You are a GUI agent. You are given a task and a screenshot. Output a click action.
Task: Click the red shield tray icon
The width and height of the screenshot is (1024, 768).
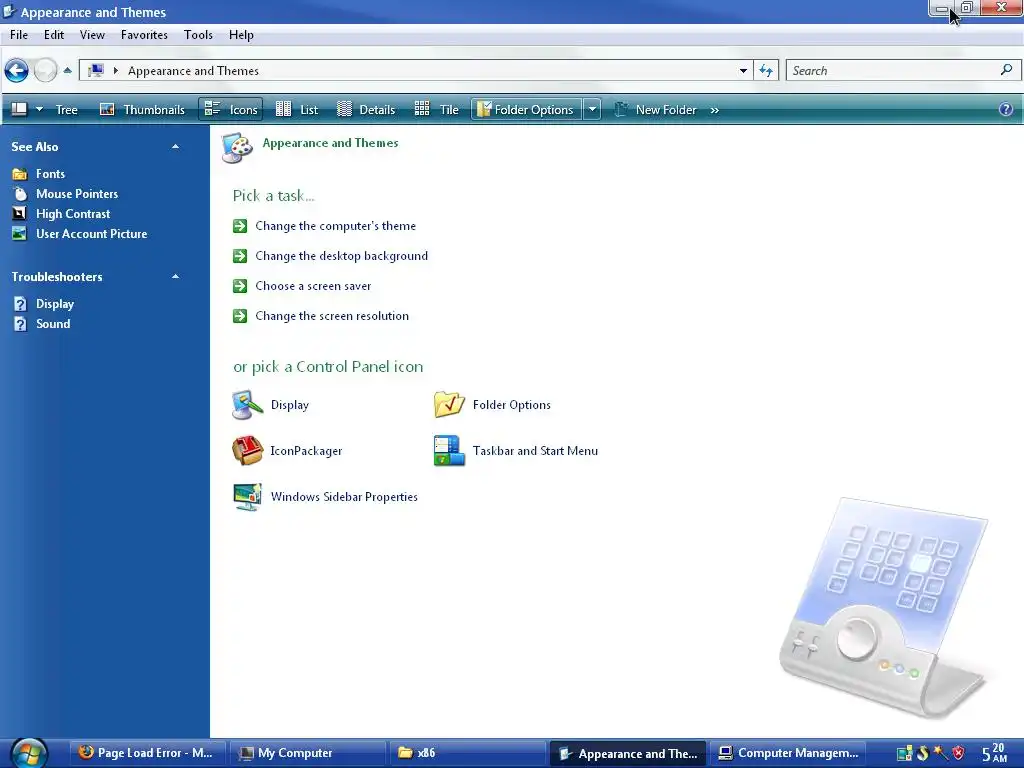pyautogui.click(x=959, y=752)
